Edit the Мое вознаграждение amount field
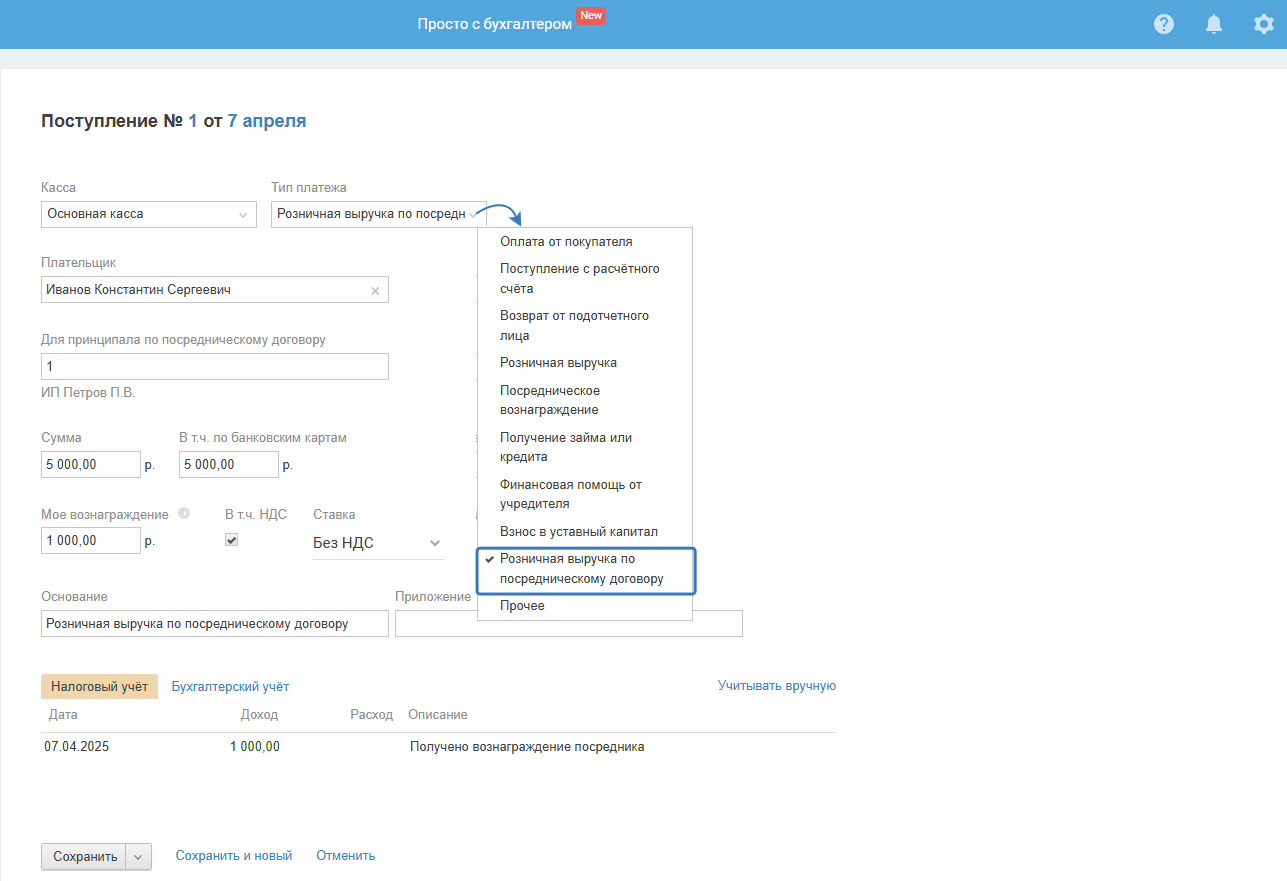Viewport: 1287px width, 881px height. [91, 541]
